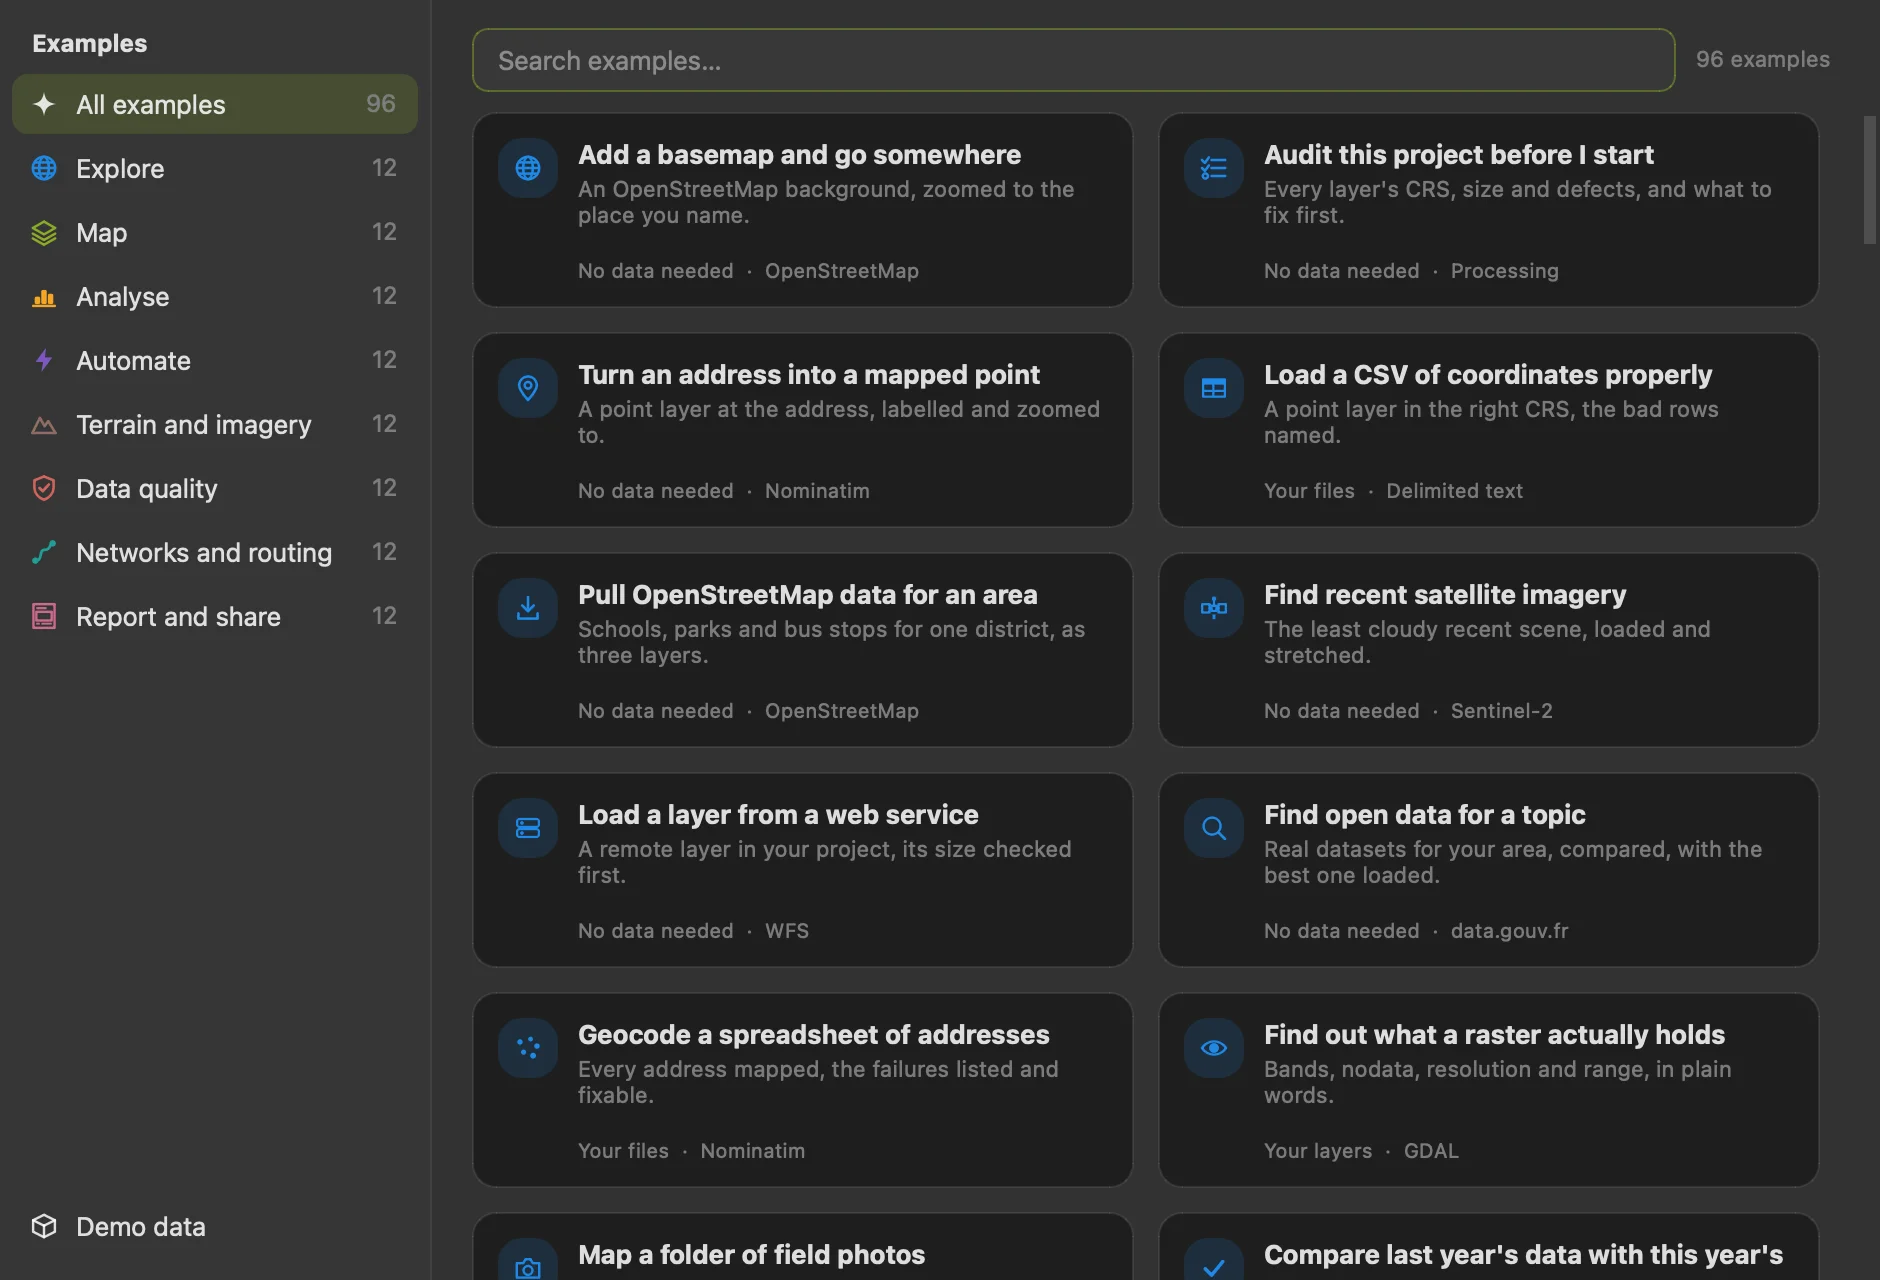Click the vertical scrollbar thumb
The image size is (1880, 1280).
pyautogui.click(x=1870, y=180)
